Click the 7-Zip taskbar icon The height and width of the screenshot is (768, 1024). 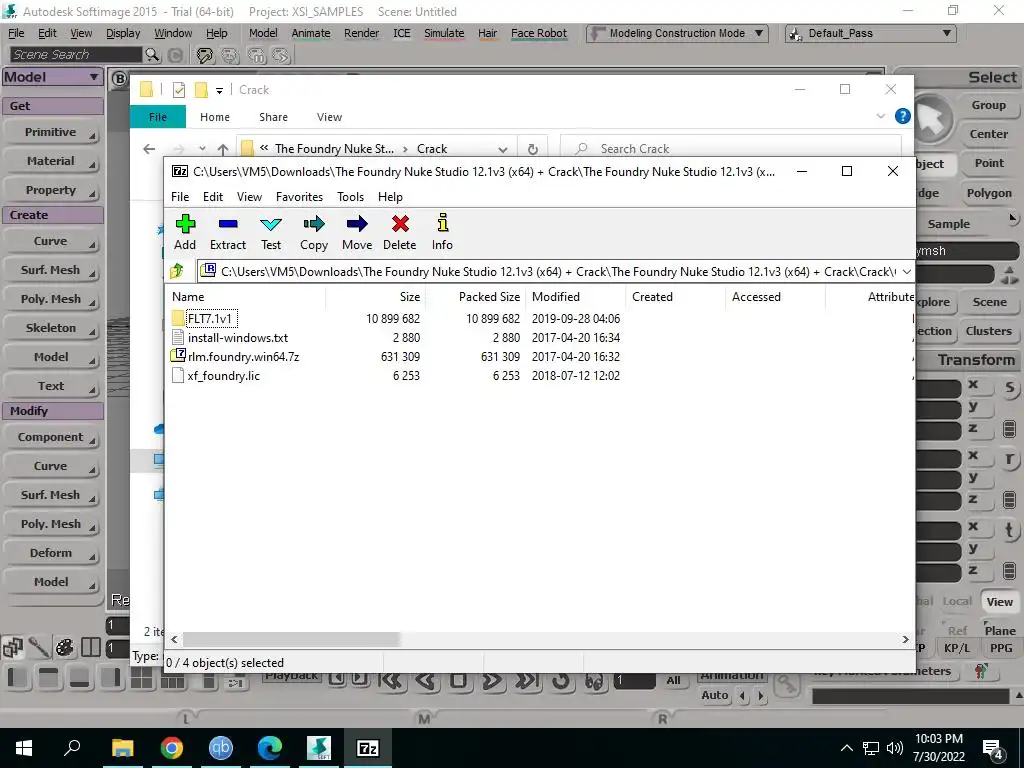coord(368,748)
